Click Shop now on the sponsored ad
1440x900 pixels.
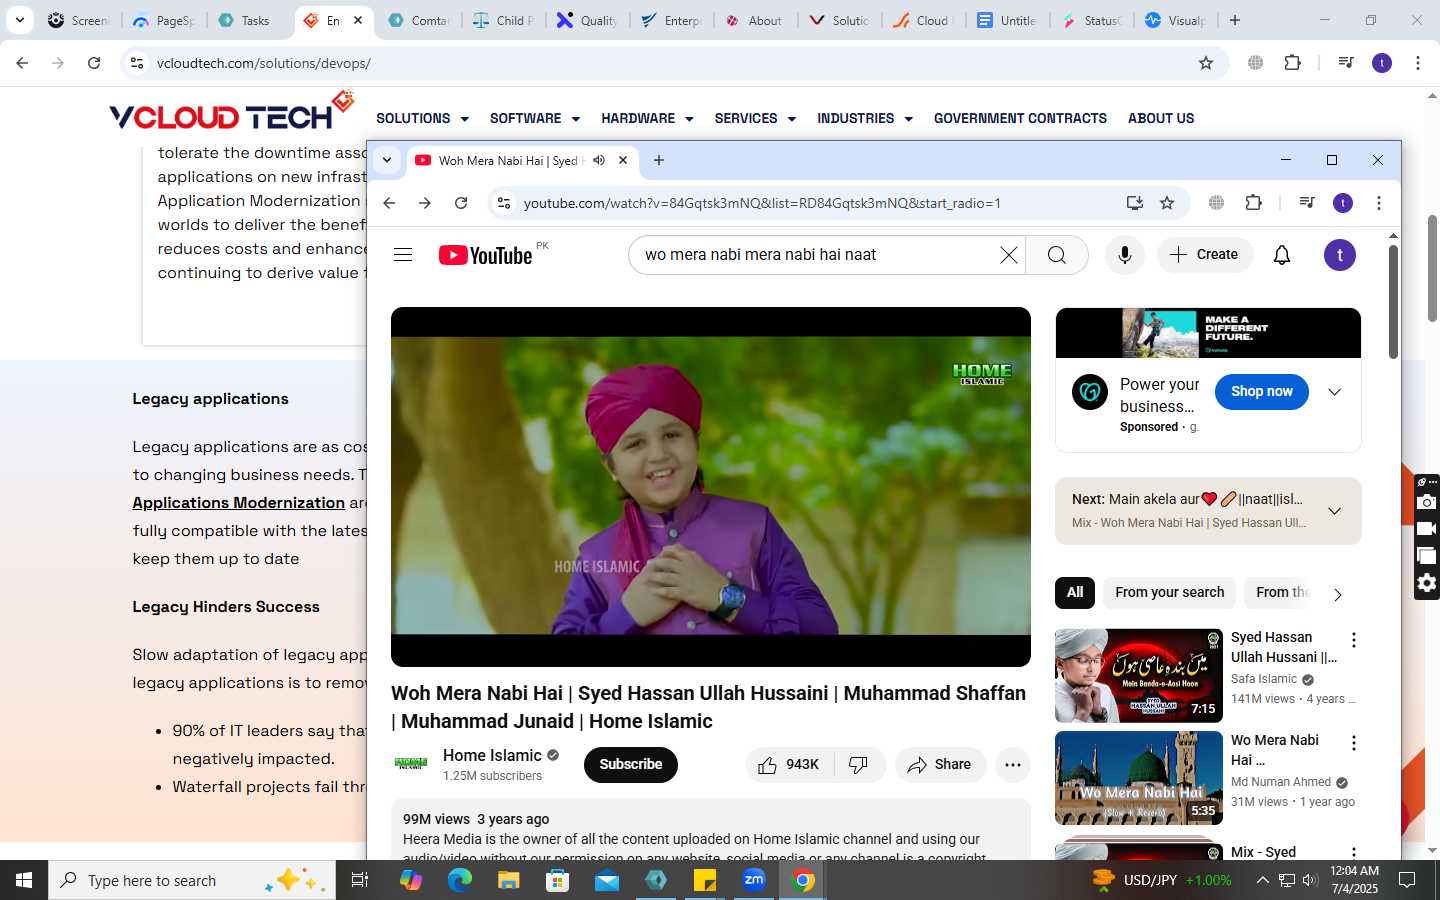tap(1262, 392)
